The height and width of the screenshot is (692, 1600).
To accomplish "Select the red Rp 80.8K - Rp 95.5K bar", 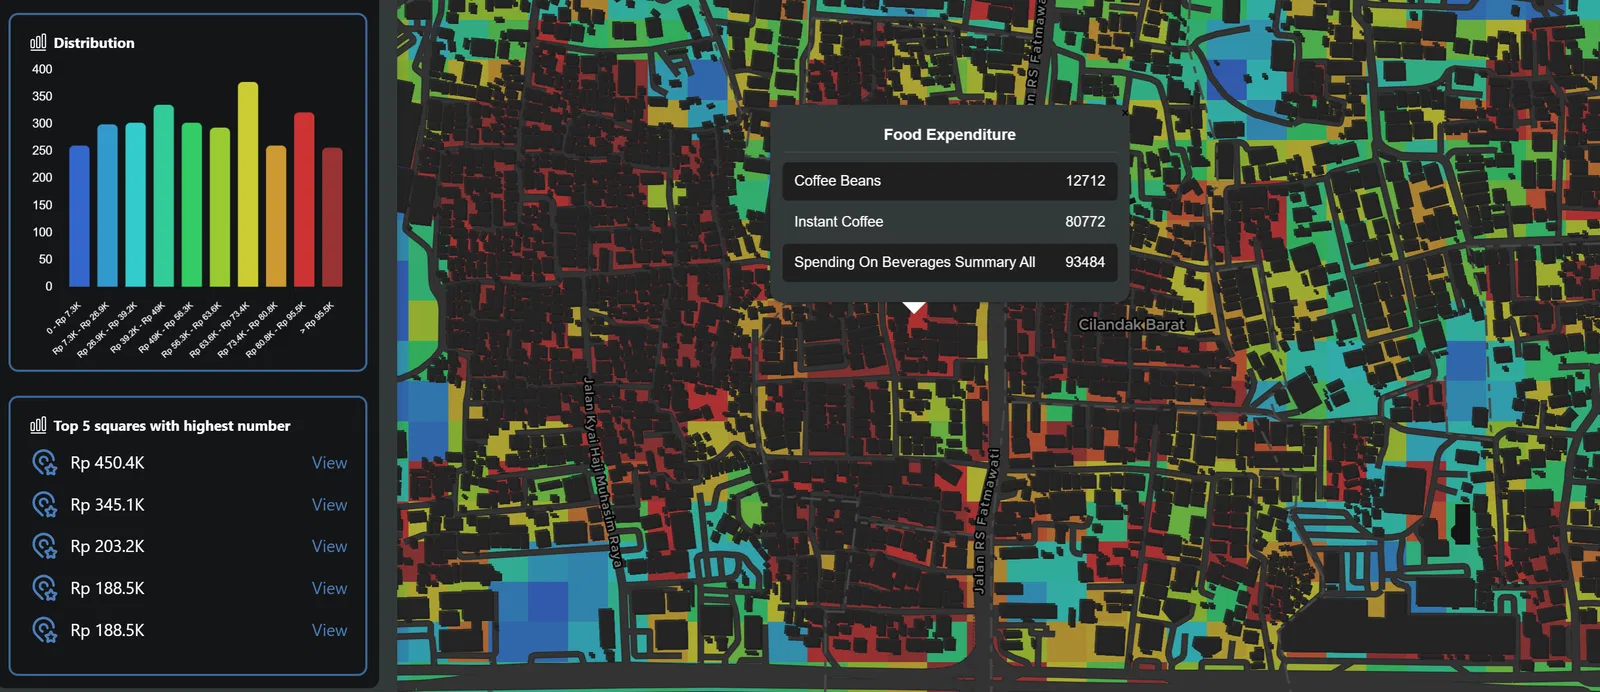I will point(304,200).
